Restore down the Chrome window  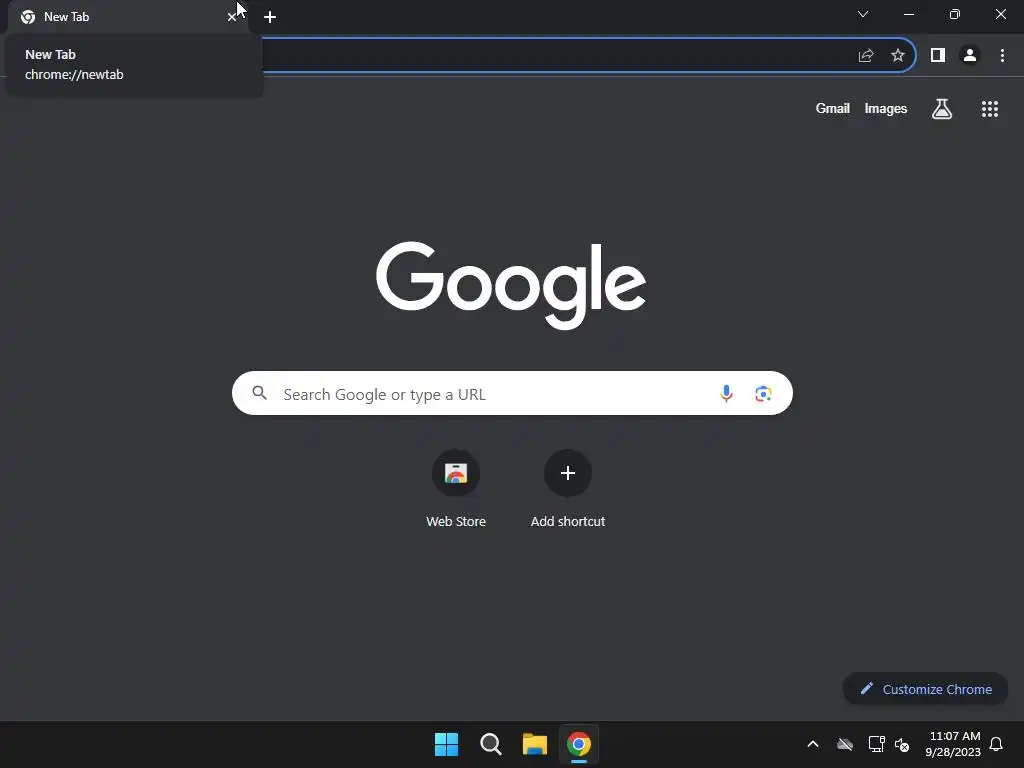pos(955,14)
